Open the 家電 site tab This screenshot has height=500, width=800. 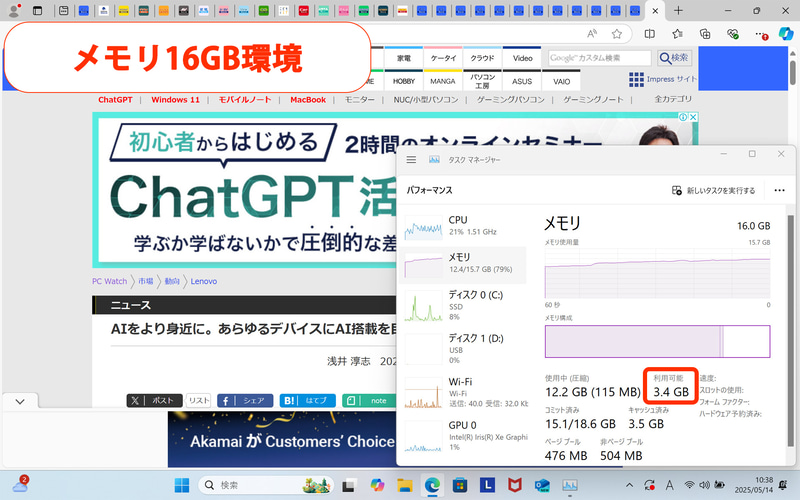(x=404, y=58)
